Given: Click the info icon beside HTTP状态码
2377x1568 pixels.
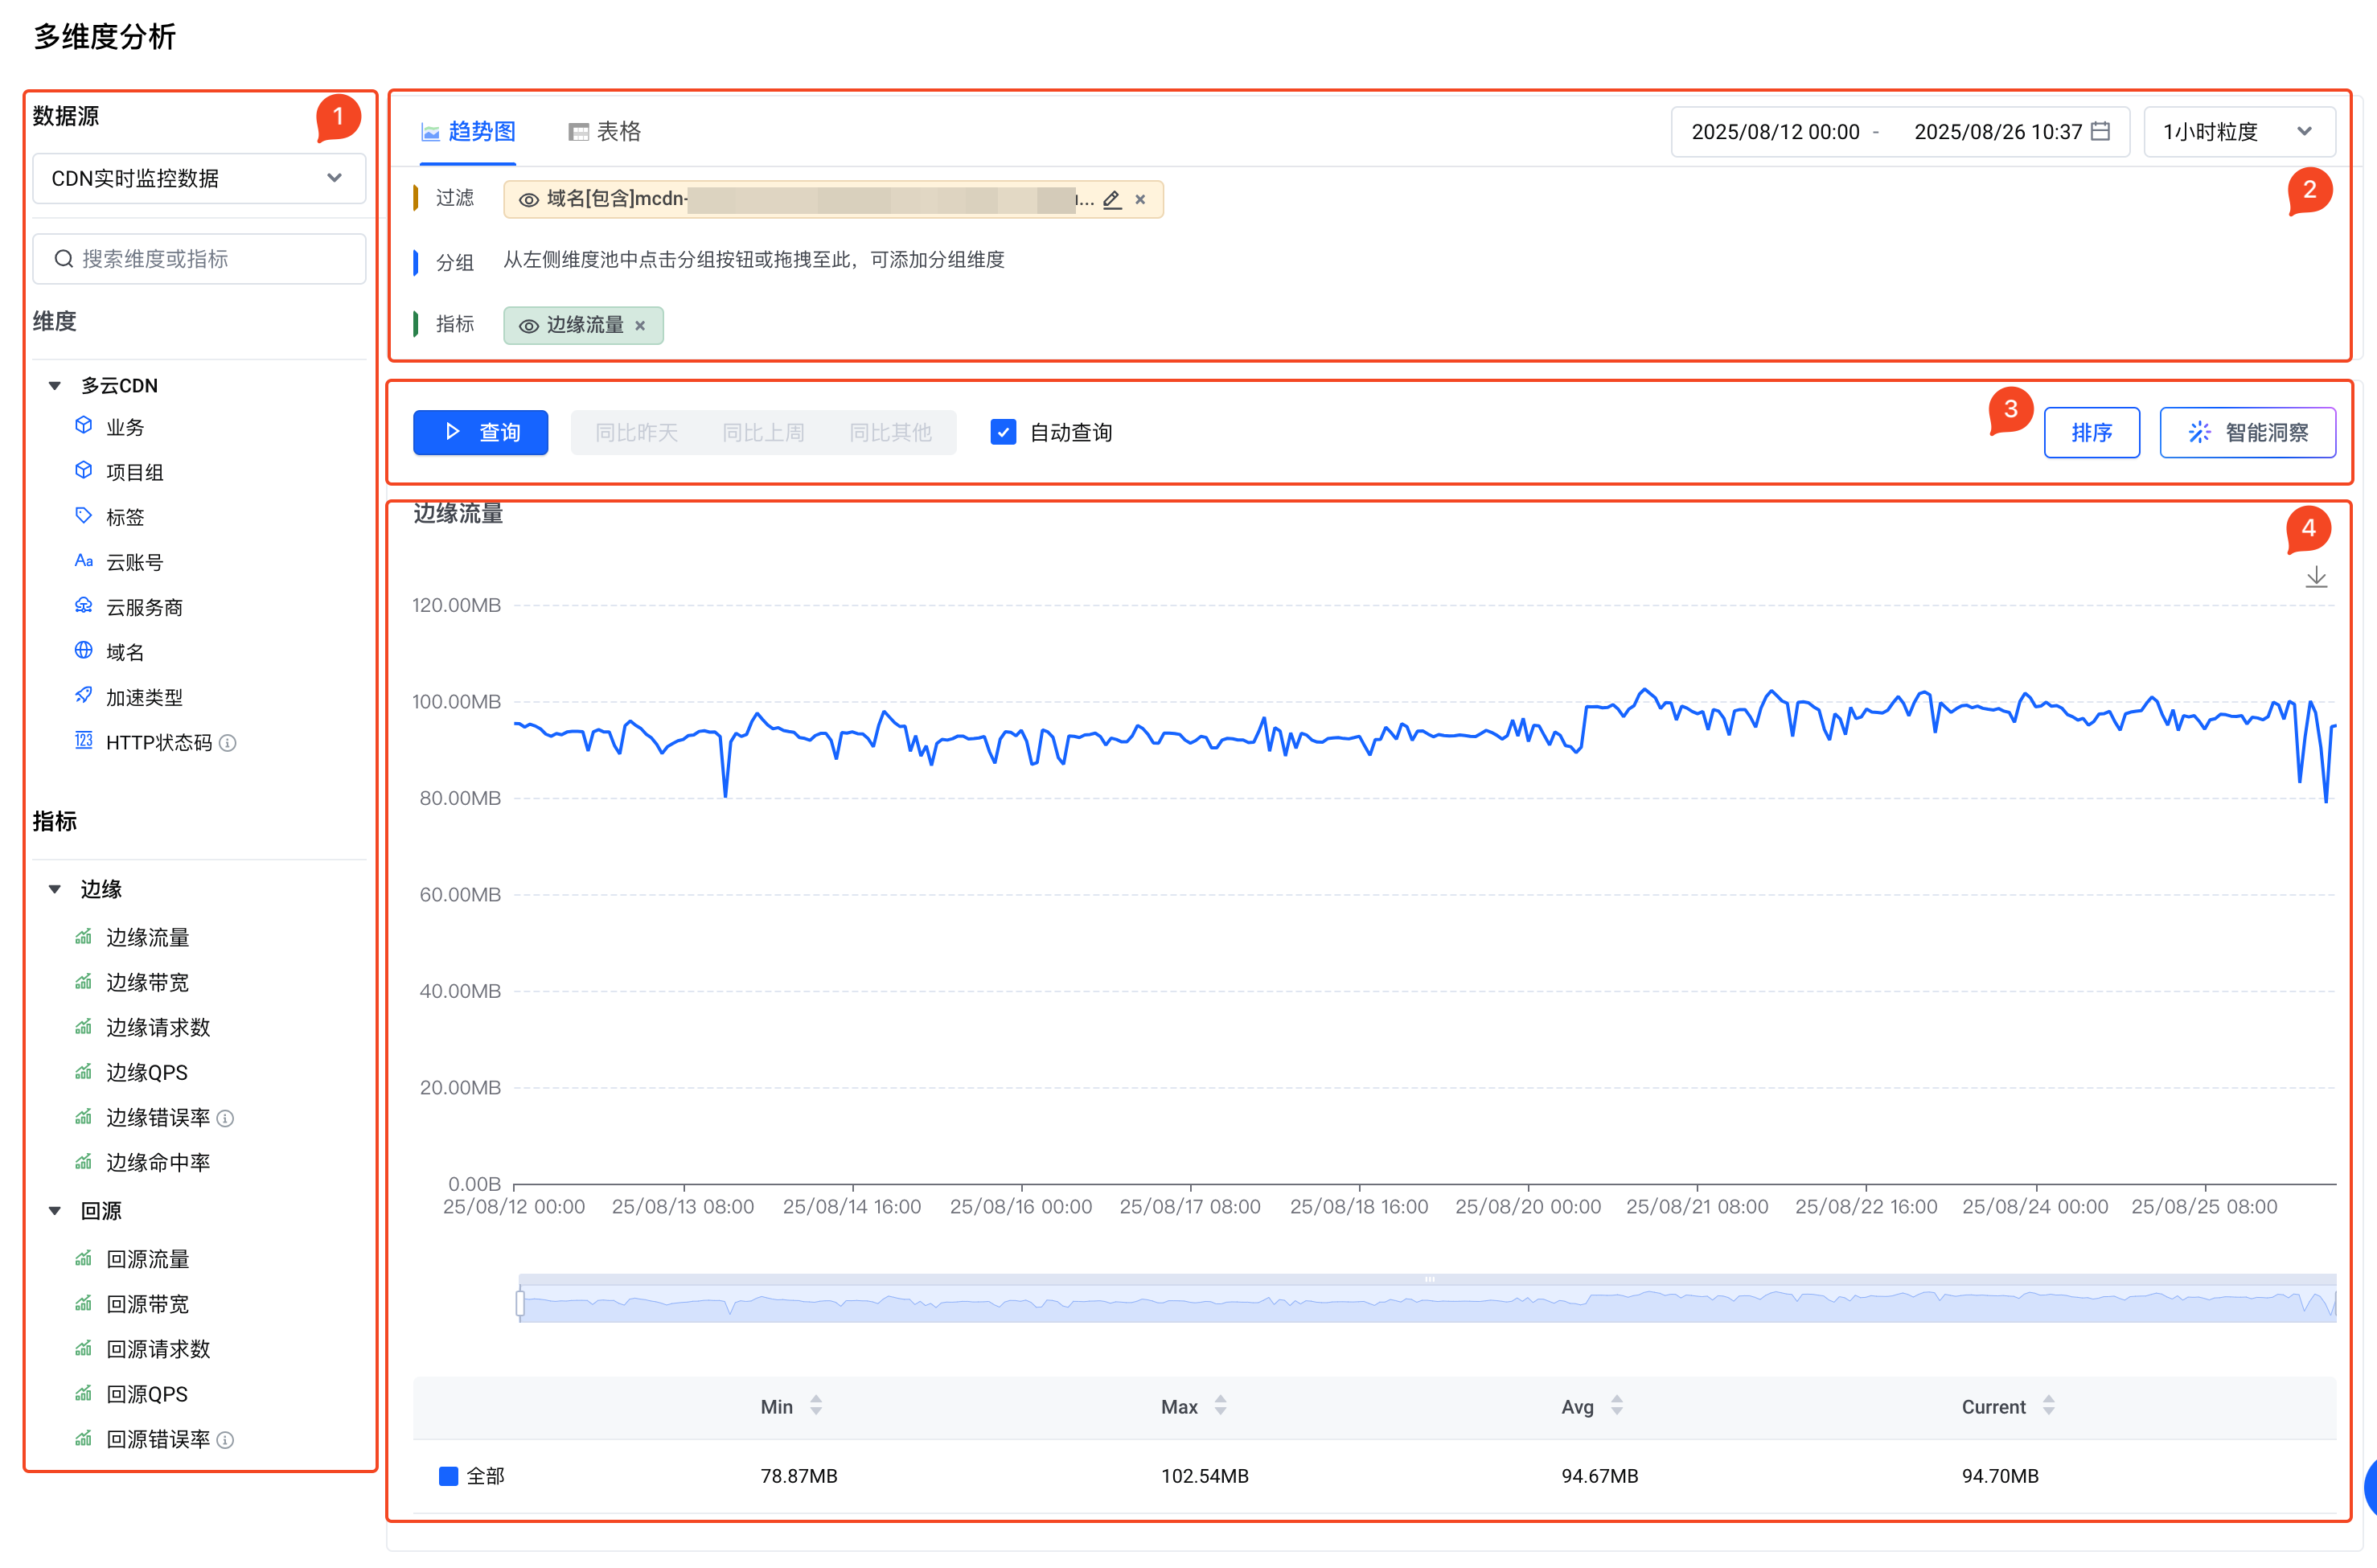Looking at the screenshot, I should coord(228,743).
